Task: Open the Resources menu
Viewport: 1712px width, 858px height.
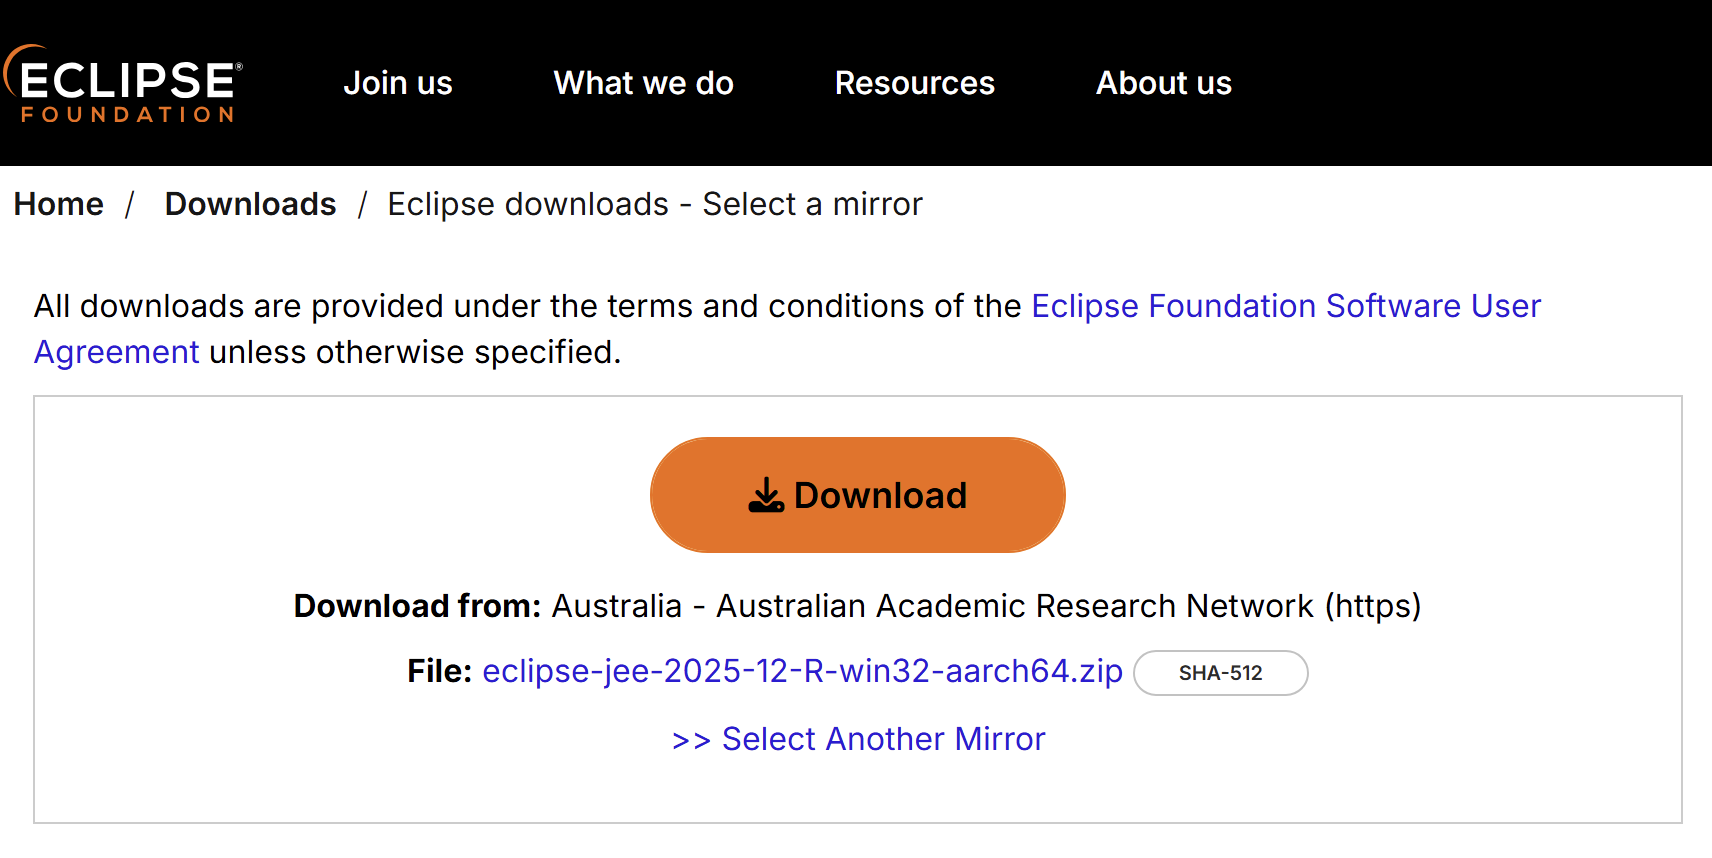Action: point(914,83)
